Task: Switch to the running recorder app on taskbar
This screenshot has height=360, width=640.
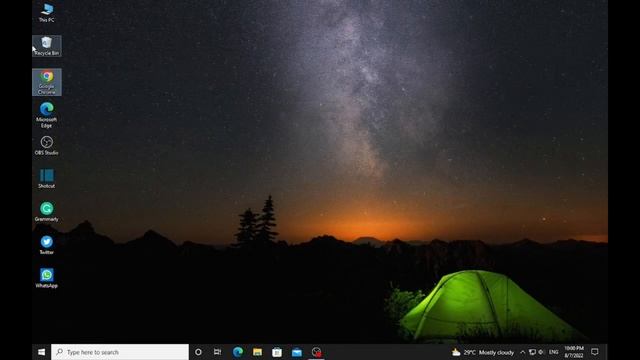Action: (316, 352)
